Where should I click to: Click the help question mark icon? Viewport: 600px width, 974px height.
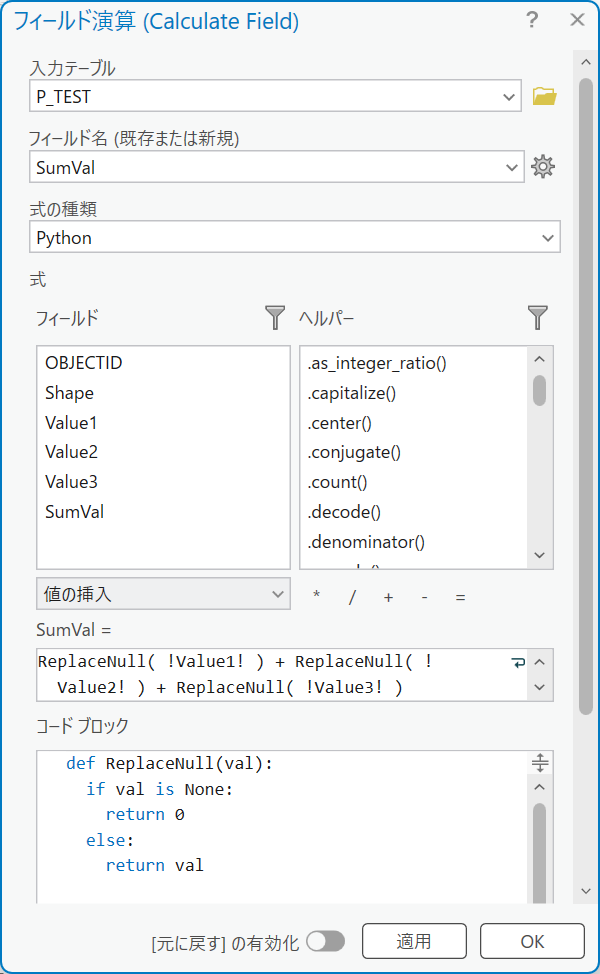(532, 20)
